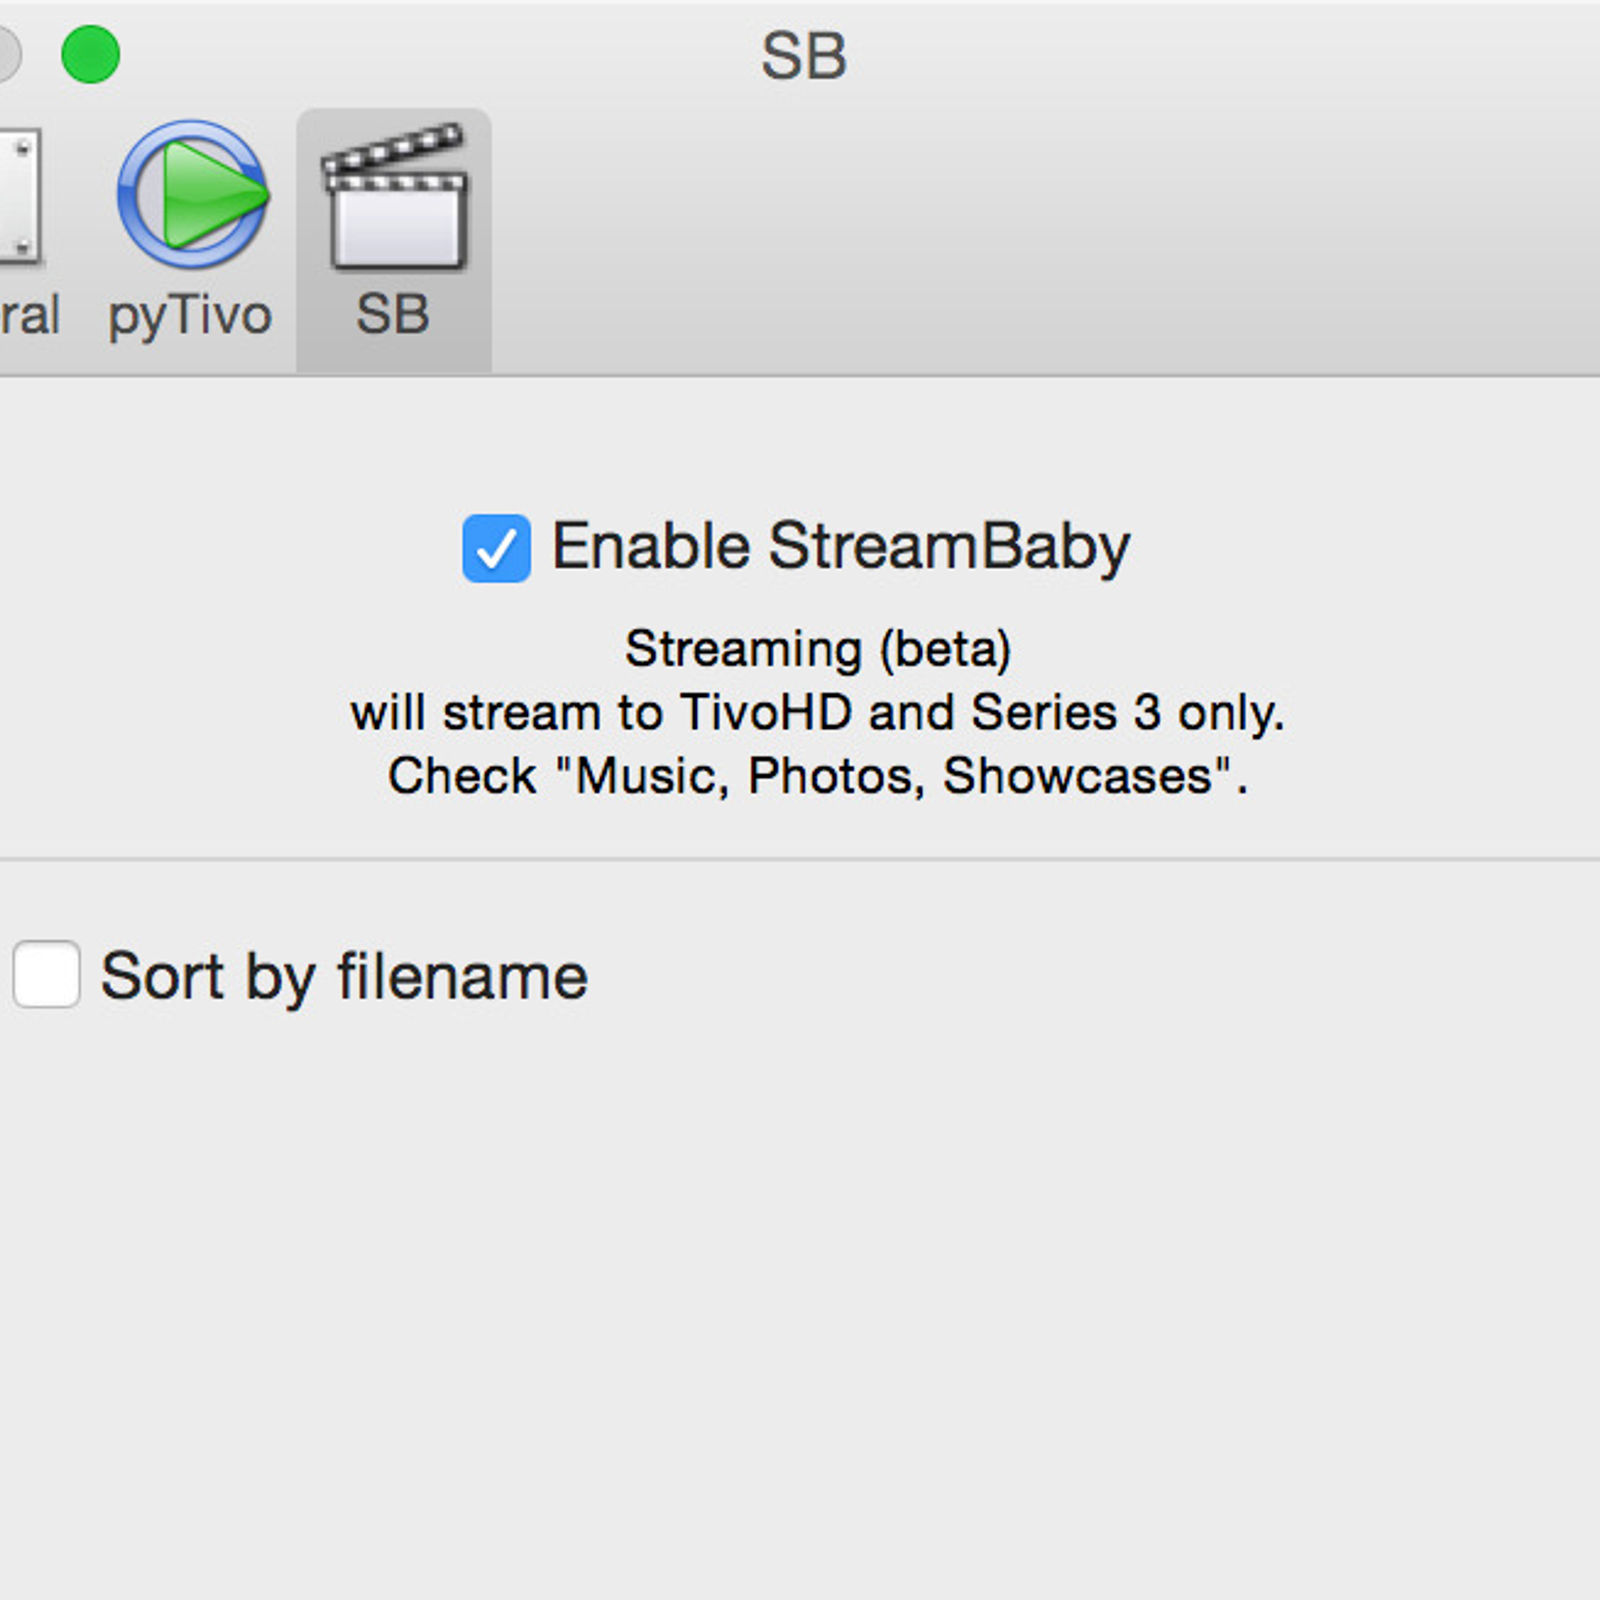Enable the Sort by filename checkbox
The width and height of the screenshot is (1600, 1600).
(x=46, y=974)
